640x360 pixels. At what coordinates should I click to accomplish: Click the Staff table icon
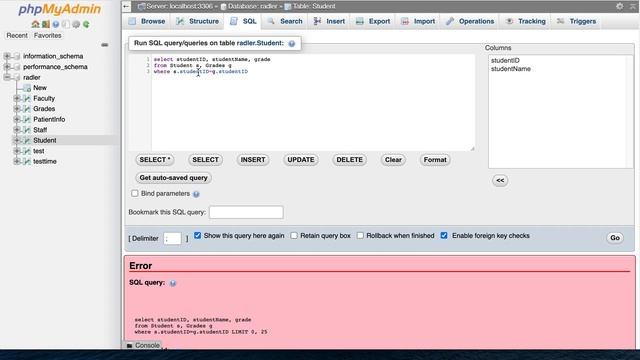pos(27,130)
